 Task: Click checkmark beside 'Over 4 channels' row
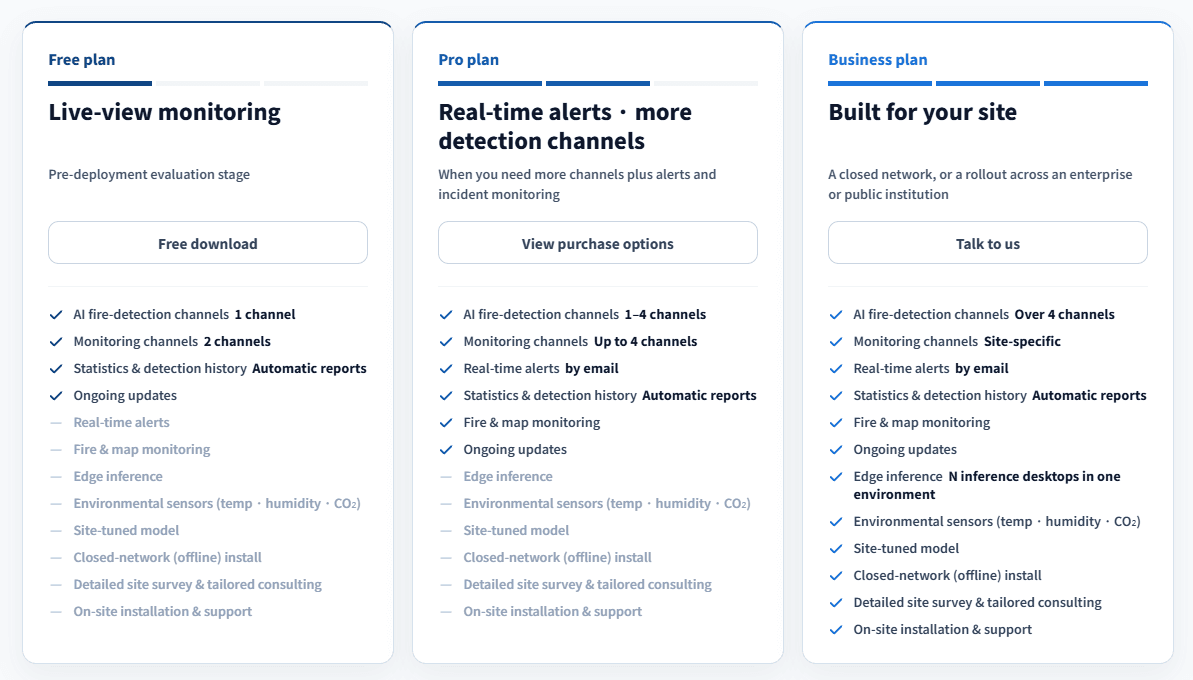pos(836,315)
